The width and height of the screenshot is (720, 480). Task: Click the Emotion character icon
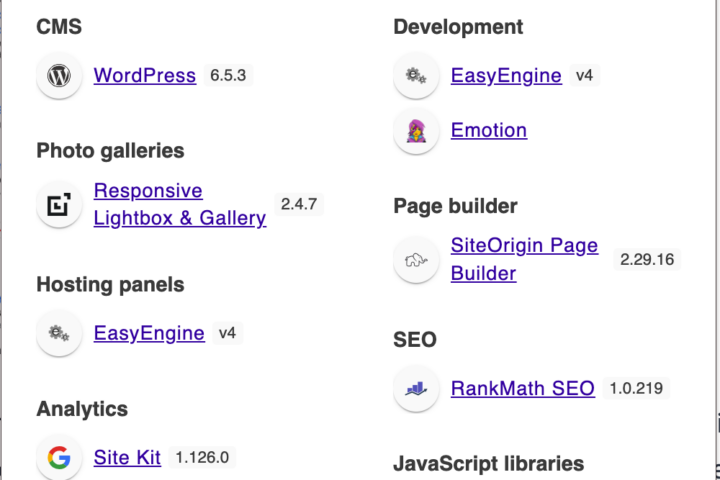[416, 130]
